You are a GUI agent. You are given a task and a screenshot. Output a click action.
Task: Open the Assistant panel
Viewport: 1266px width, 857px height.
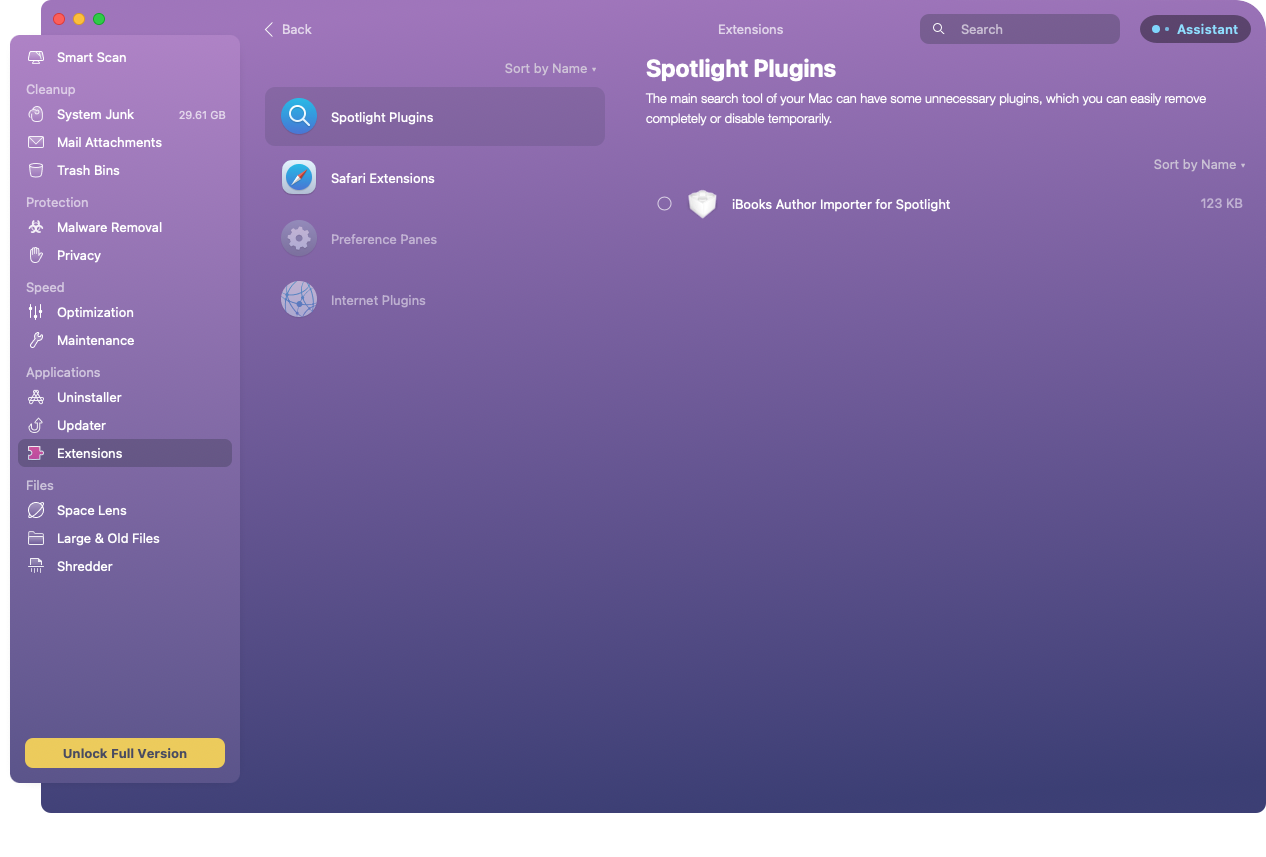(x=1195, y=29)
